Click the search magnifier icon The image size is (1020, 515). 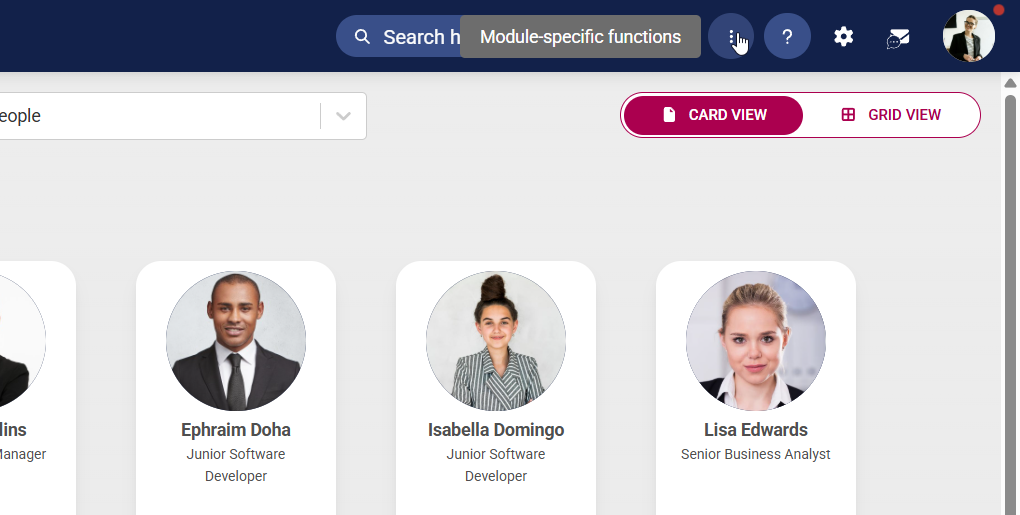[362, 37]
